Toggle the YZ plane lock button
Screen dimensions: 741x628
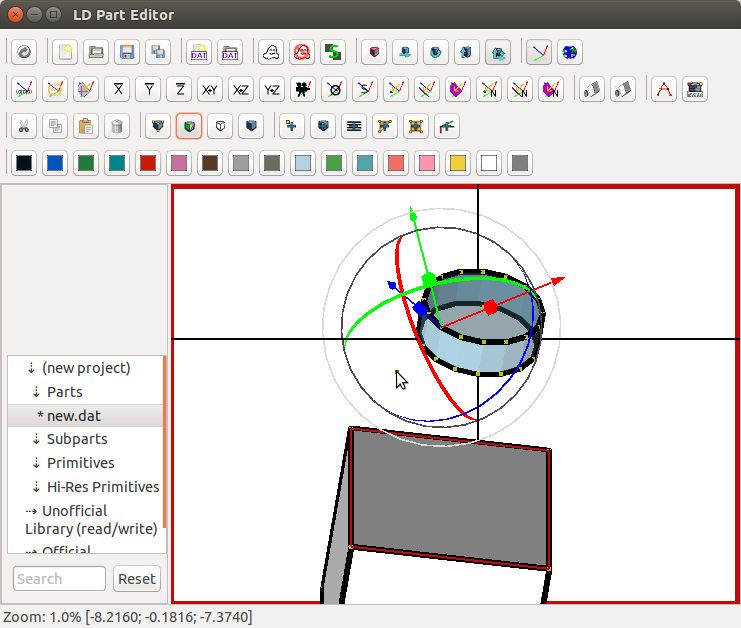pyautogui.click(x=272, y=89)
